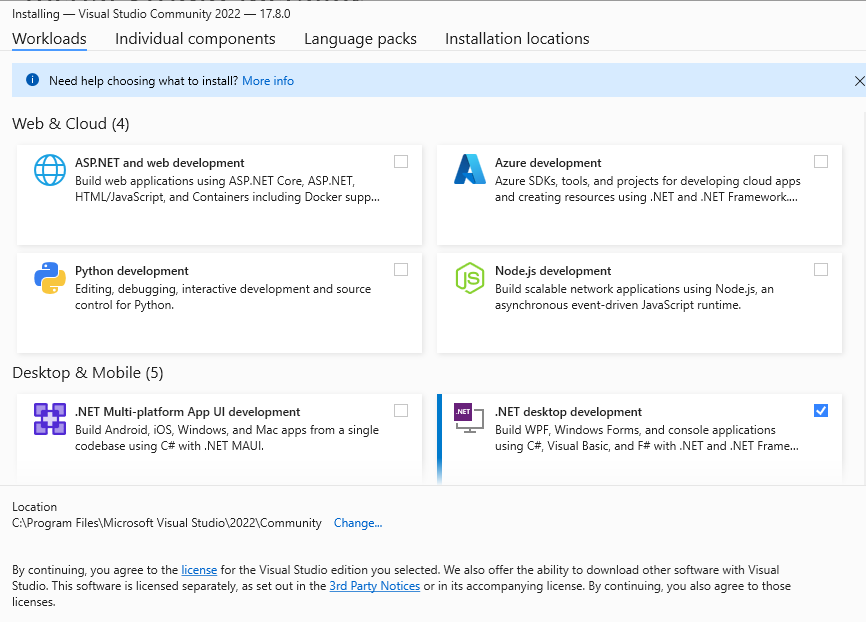The width and height of the screenshot is (866, 622).
Task: Click the .NET desktop development icon
Action: [x=469, y=418]
